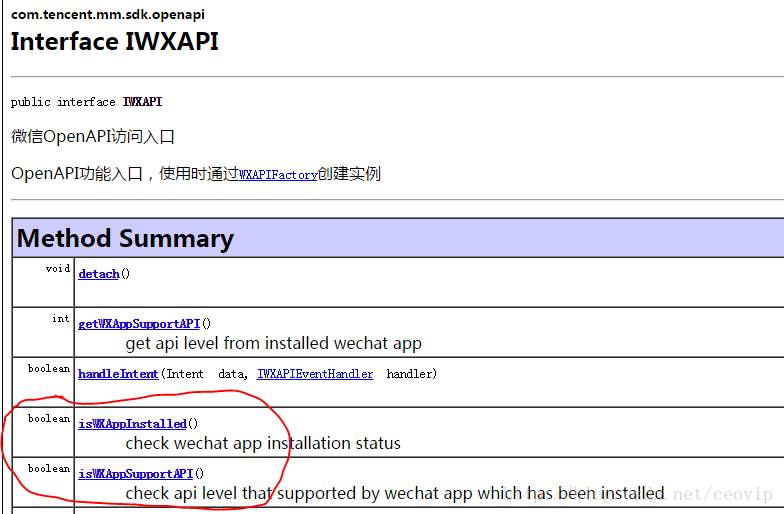Open the isWXAppSupportAPI method link
This screenshot has height=514, width=784.
(x=136, y=474)
